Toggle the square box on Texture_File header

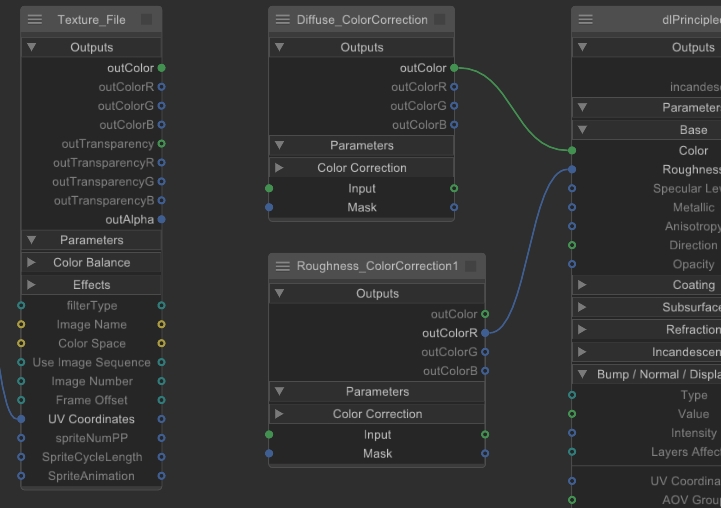coord(147,20)
